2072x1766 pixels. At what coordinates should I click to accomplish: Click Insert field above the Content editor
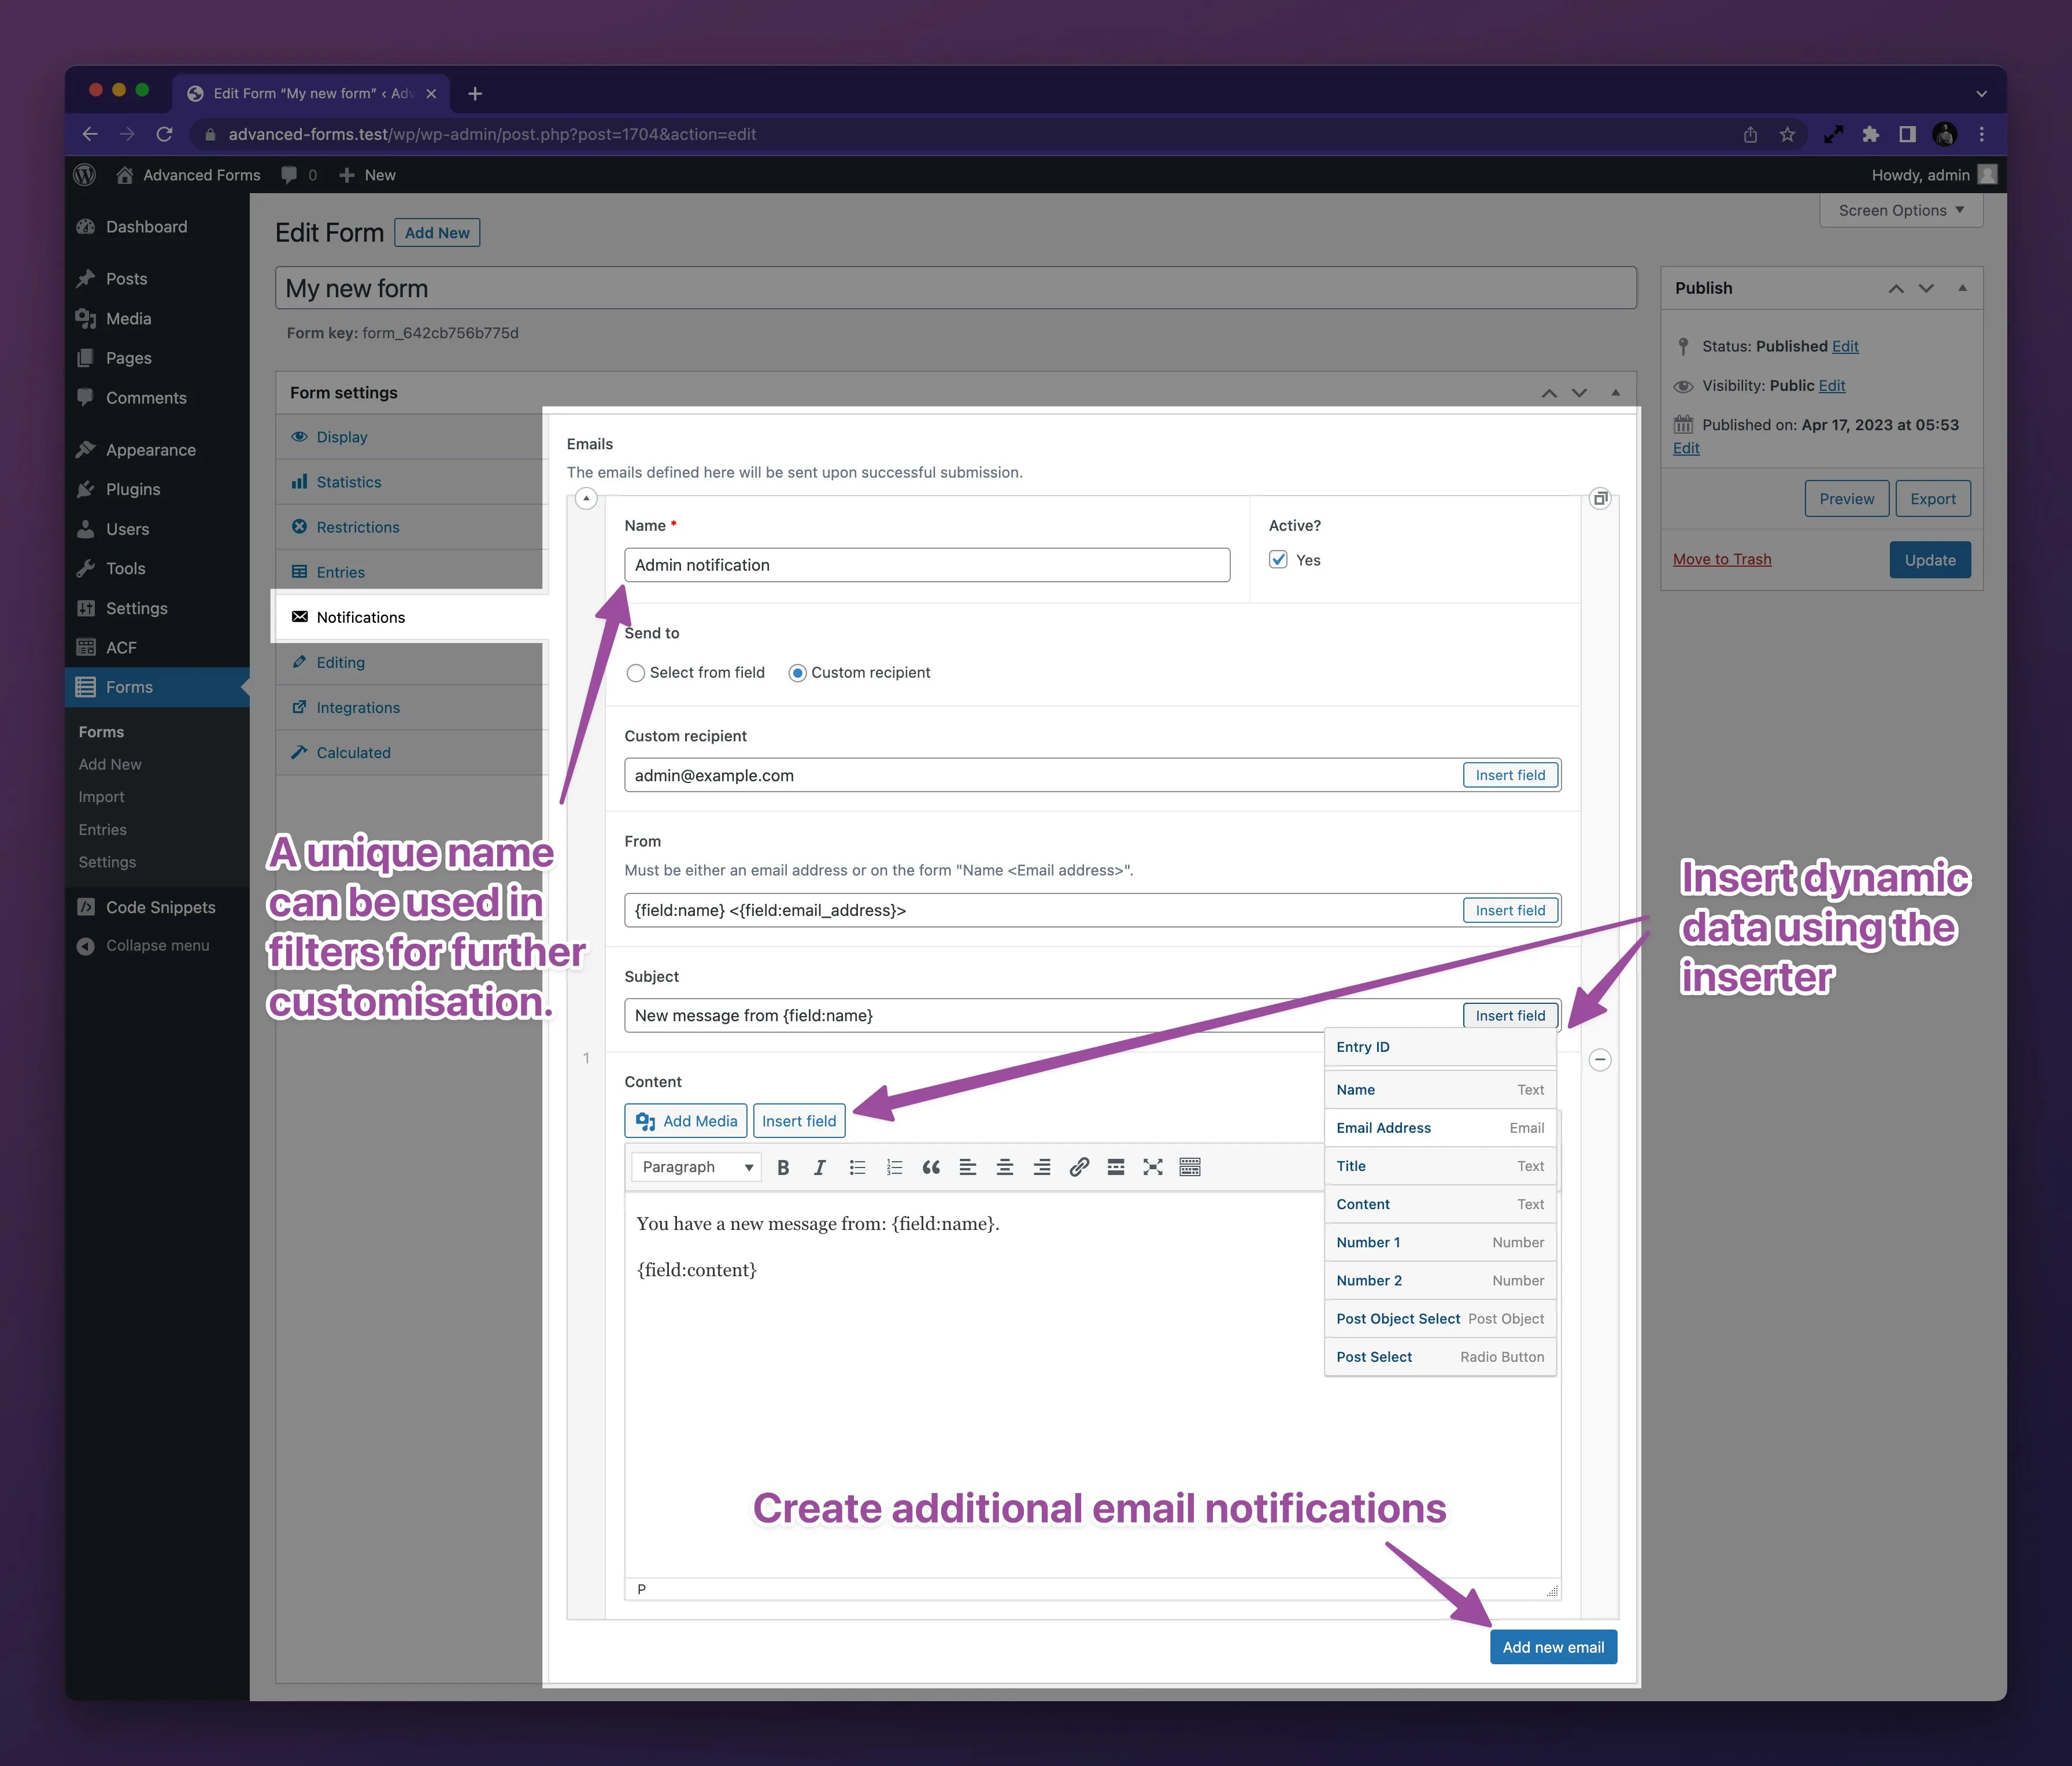pos(799,1121)
